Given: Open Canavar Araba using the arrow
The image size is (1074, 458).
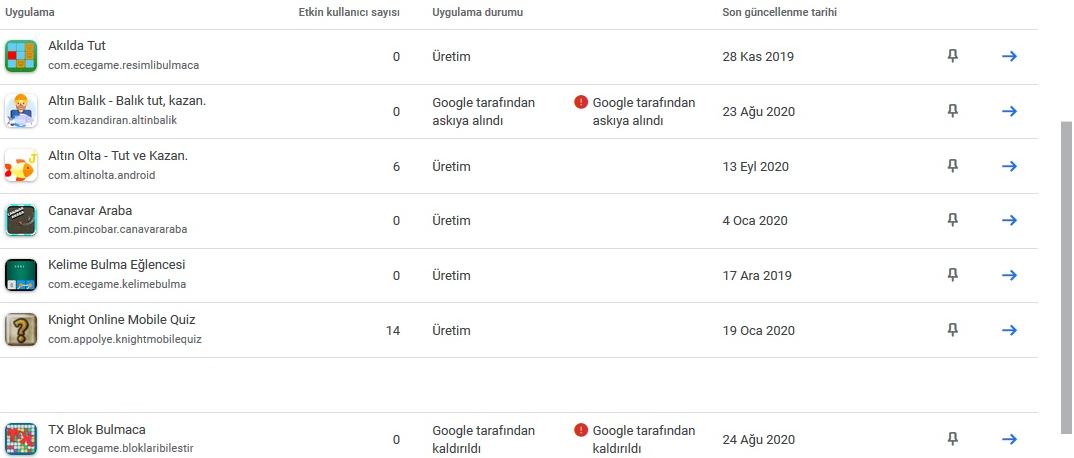Looking at the screenshot, I should tap(1009, 220).
